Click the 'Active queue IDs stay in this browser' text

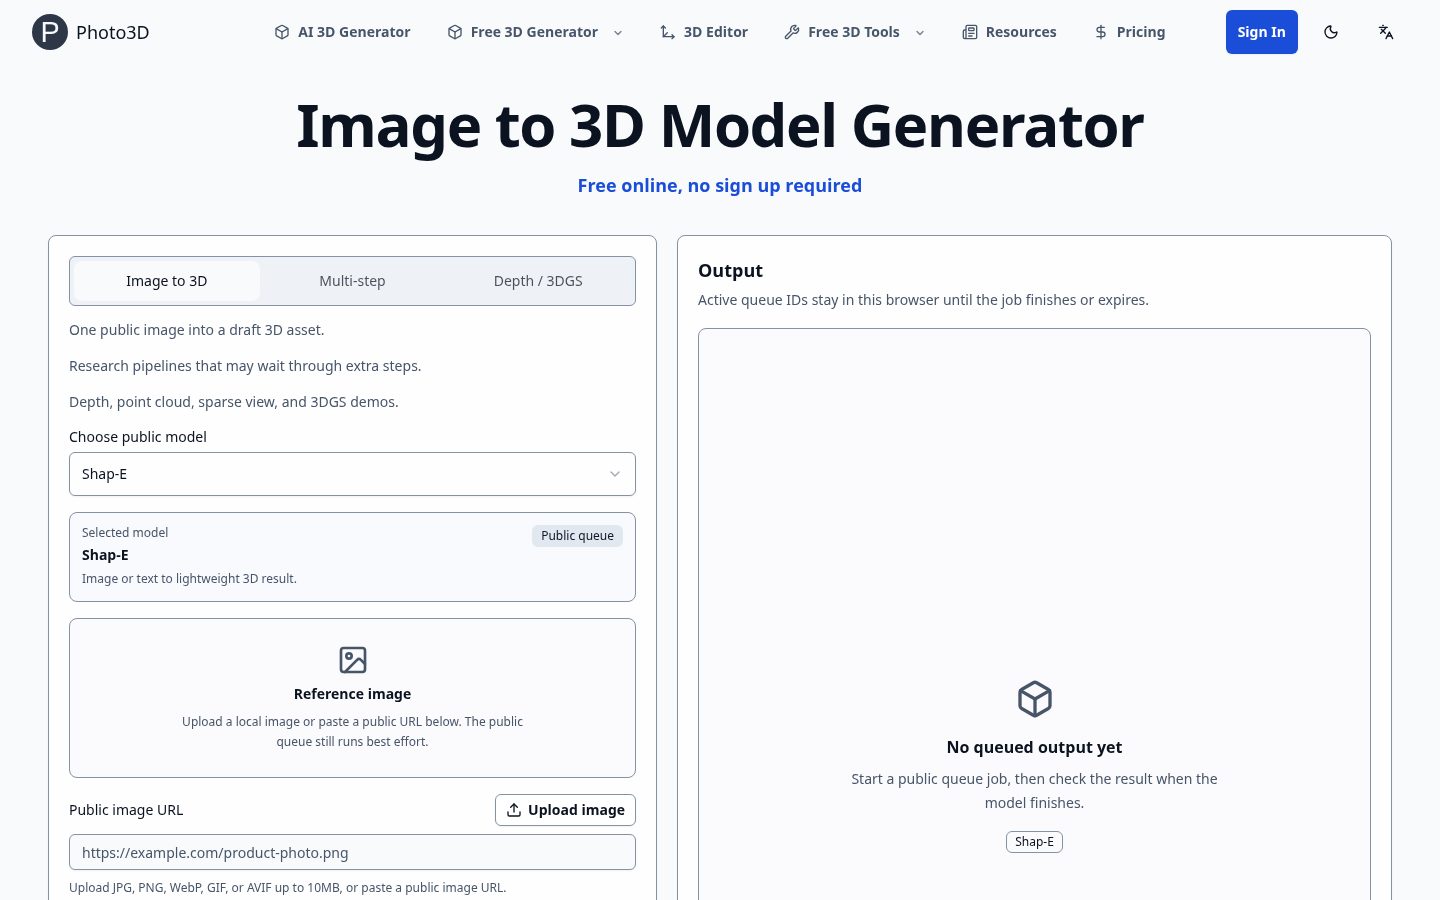pos(923,300)
